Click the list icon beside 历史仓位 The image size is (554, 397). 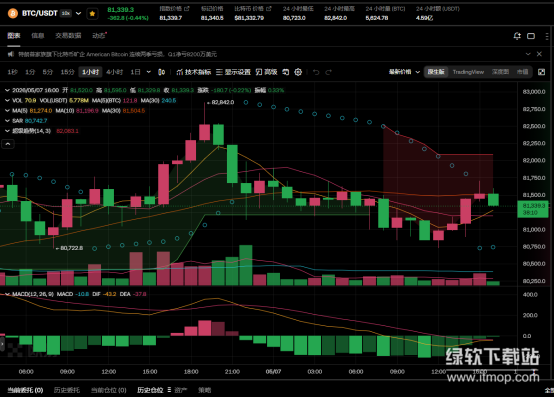tap(169, 390)
